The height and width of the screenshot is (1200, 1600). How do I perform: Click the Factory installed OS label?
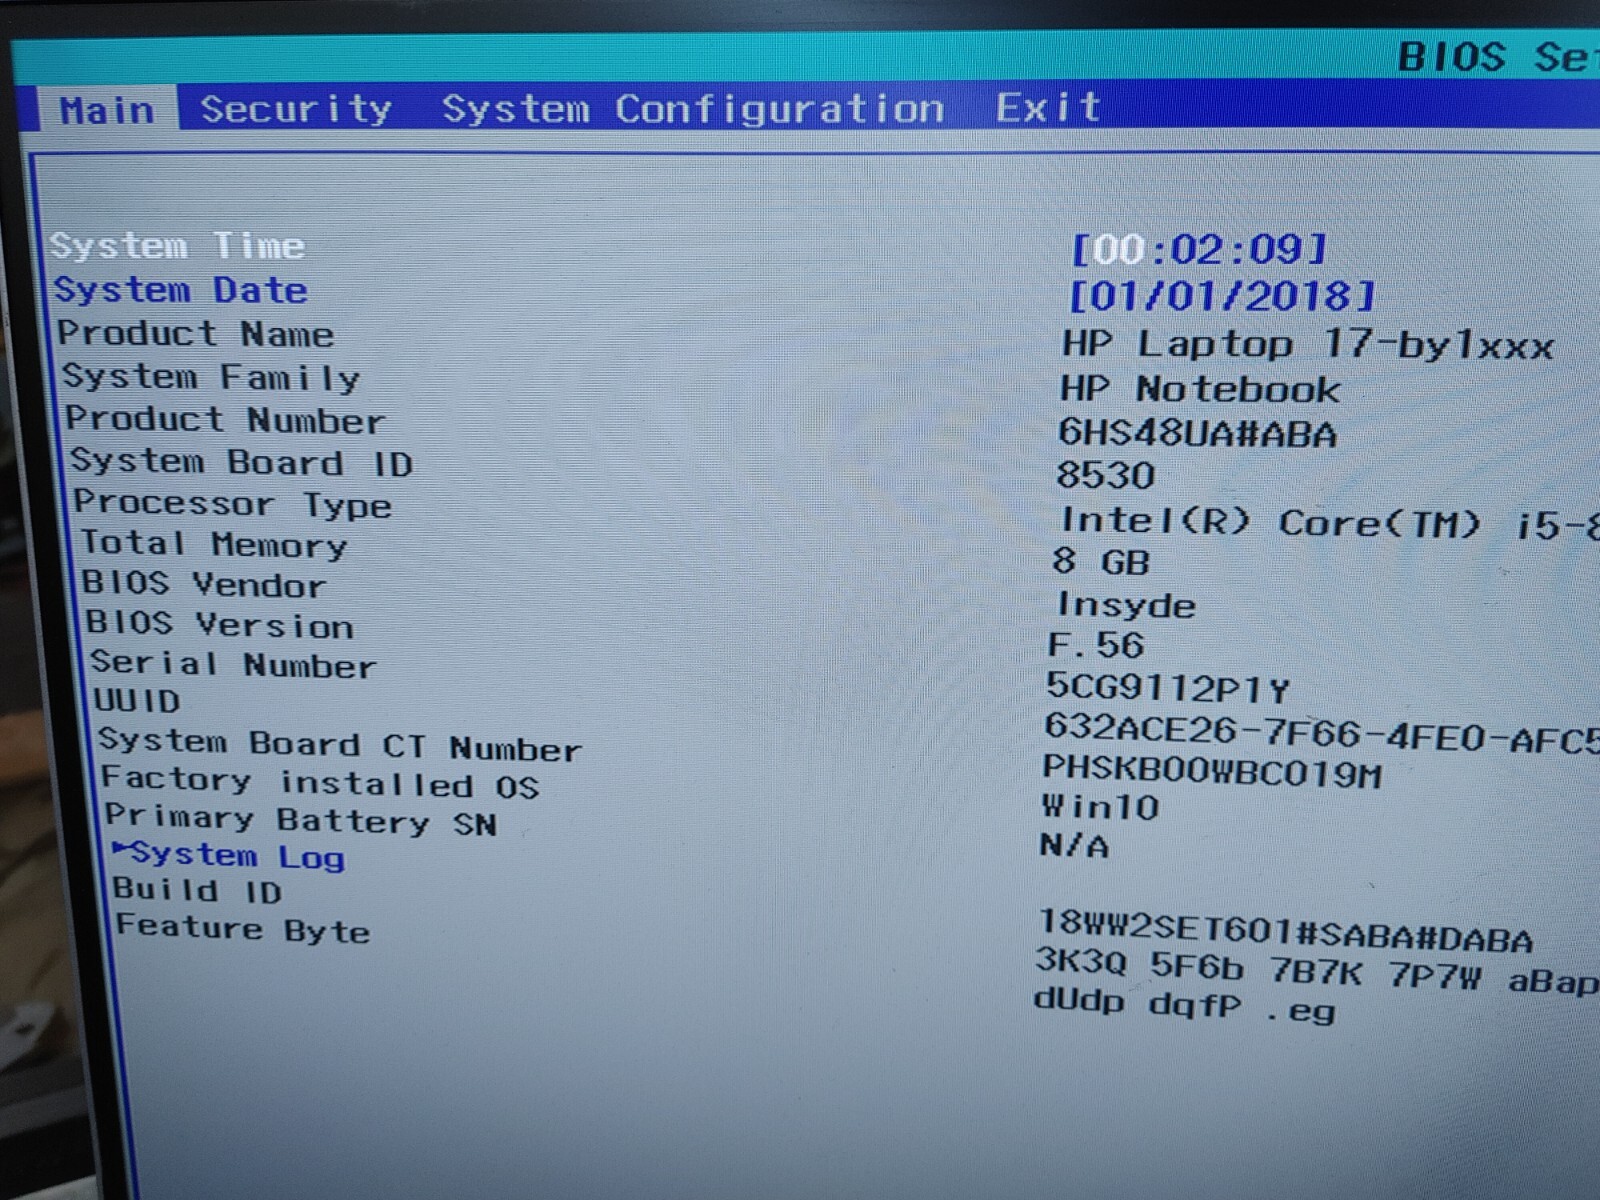click(x=321, y=783)
